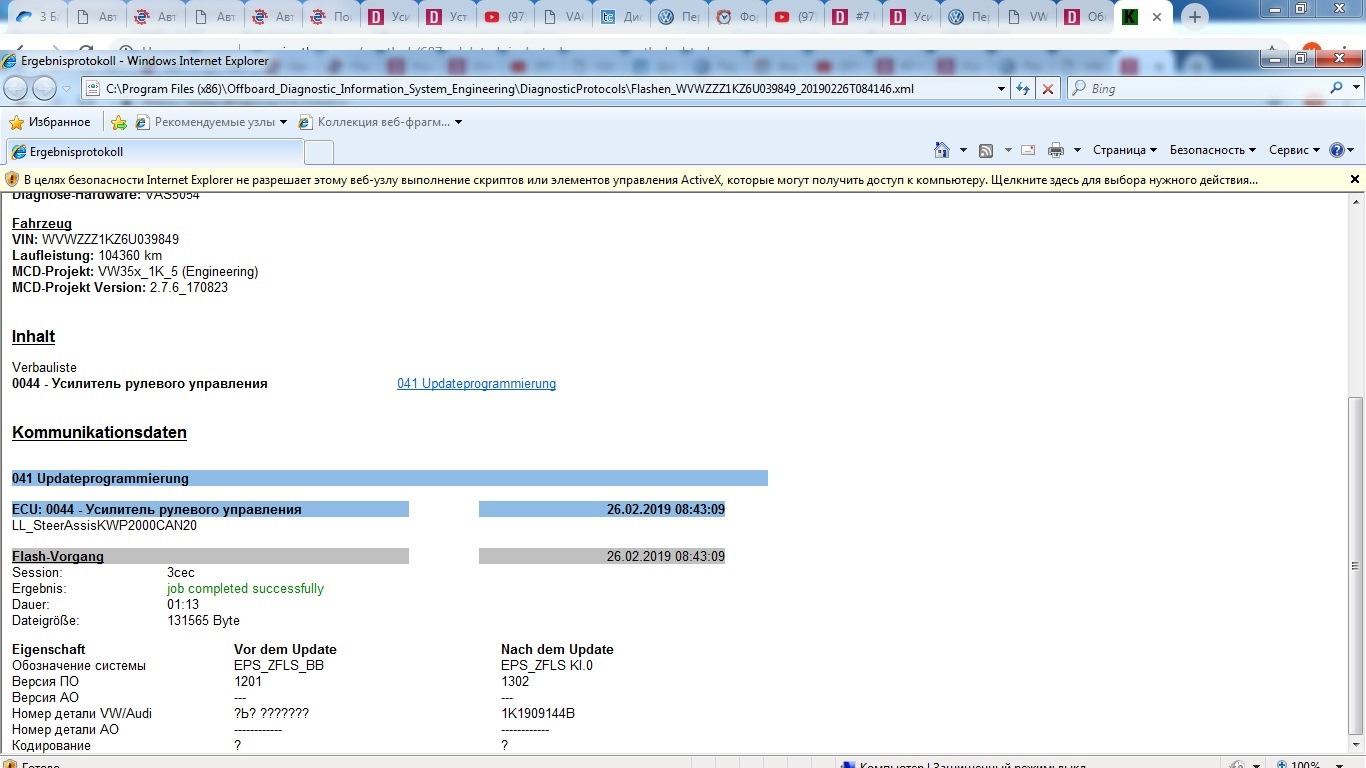The image size is (1366, 768).
Task: Click the address bar file path field
Action: point(547,89)
